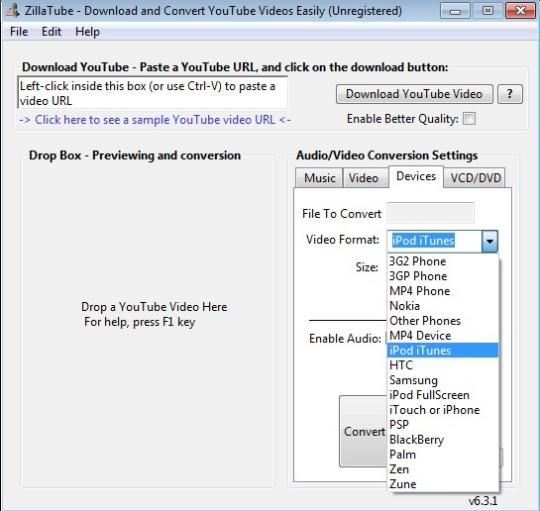Open the Help menu
The image size is (540, 511).
point(87,32)
